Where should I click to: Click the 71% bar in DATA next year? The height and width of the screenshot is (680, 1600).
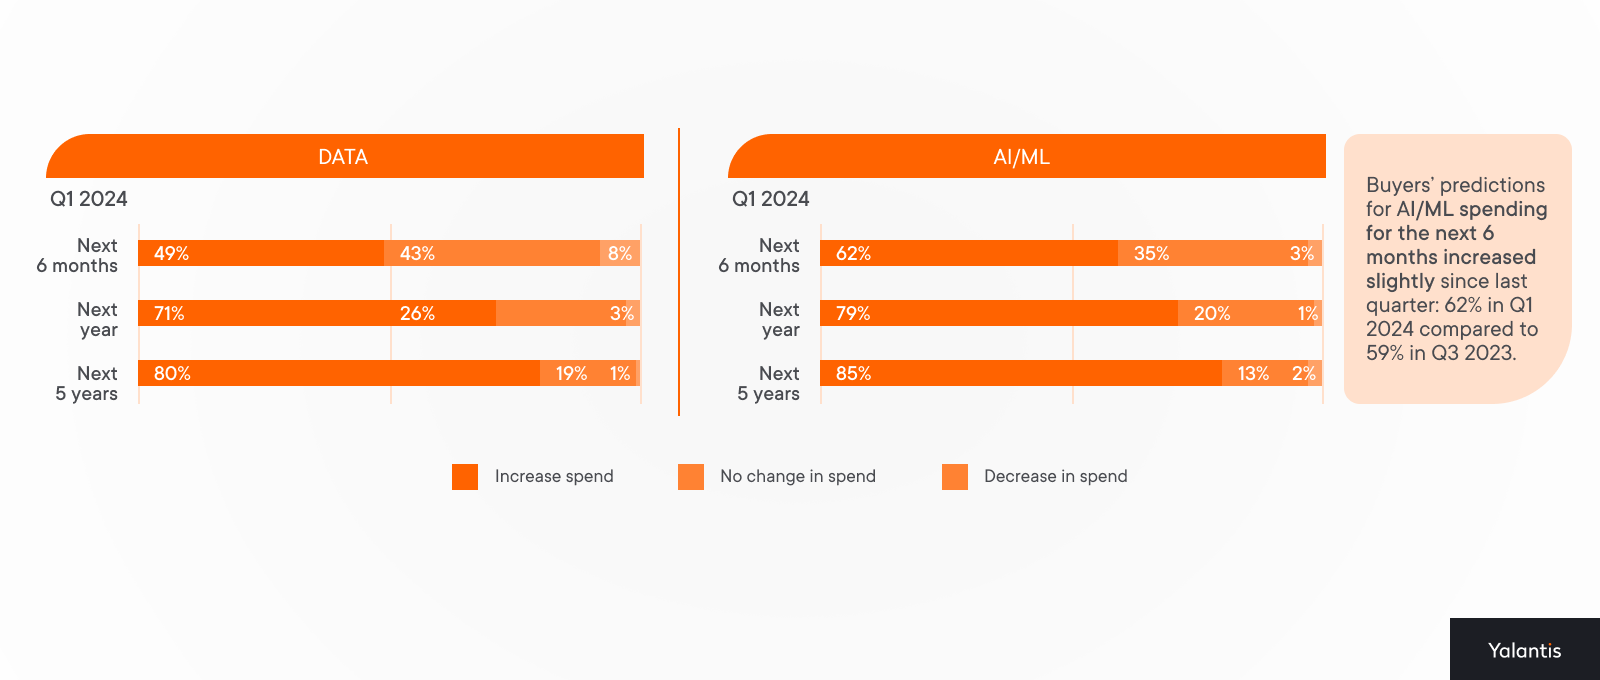click(x=317, y=313)
